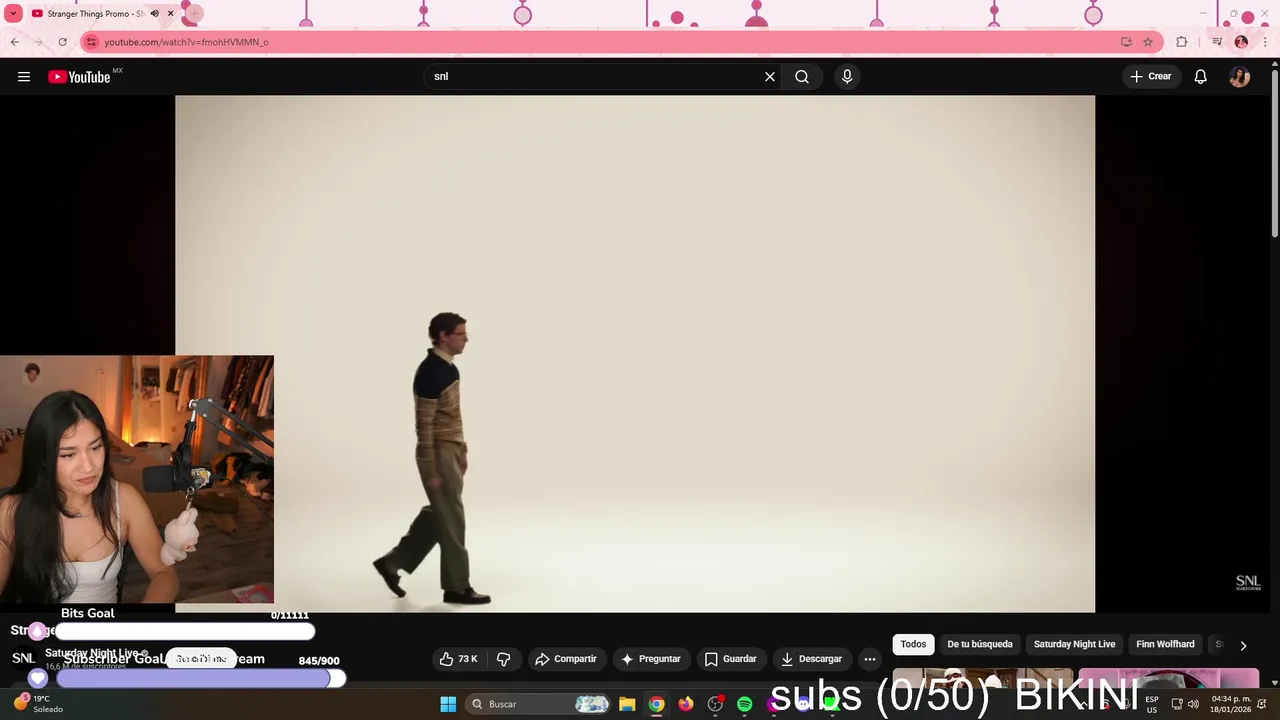Click the magnifier search button
1280x720 pixels.
tap(802, 77)
